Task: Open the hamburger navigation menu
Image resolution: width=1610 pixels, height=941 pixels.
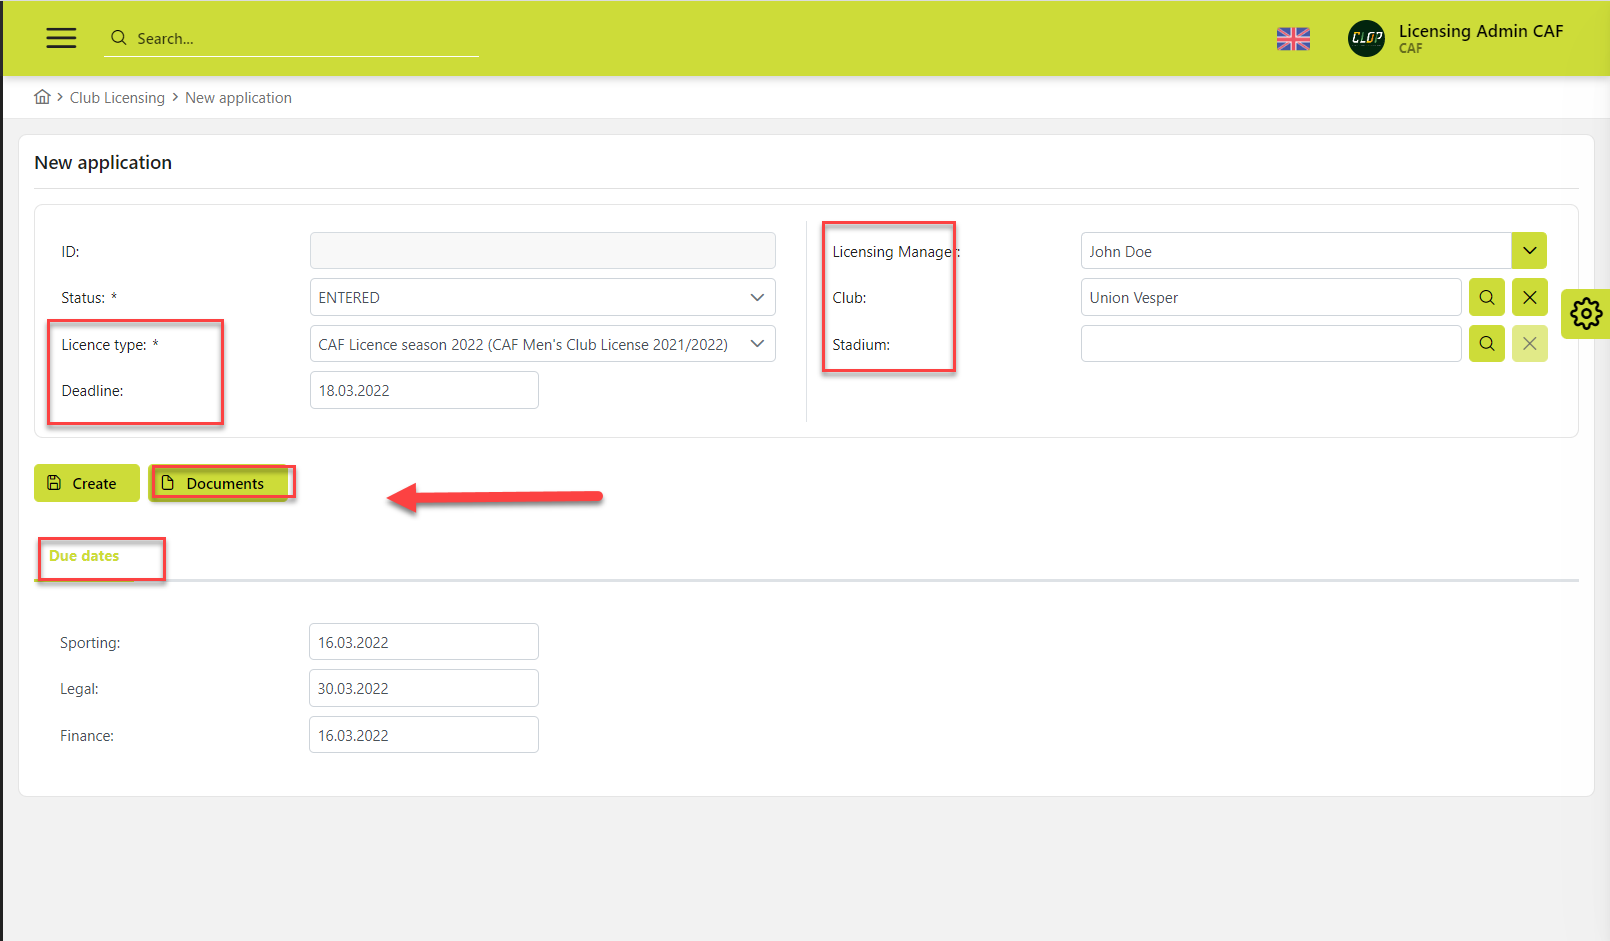Action: tap(61, 38)
